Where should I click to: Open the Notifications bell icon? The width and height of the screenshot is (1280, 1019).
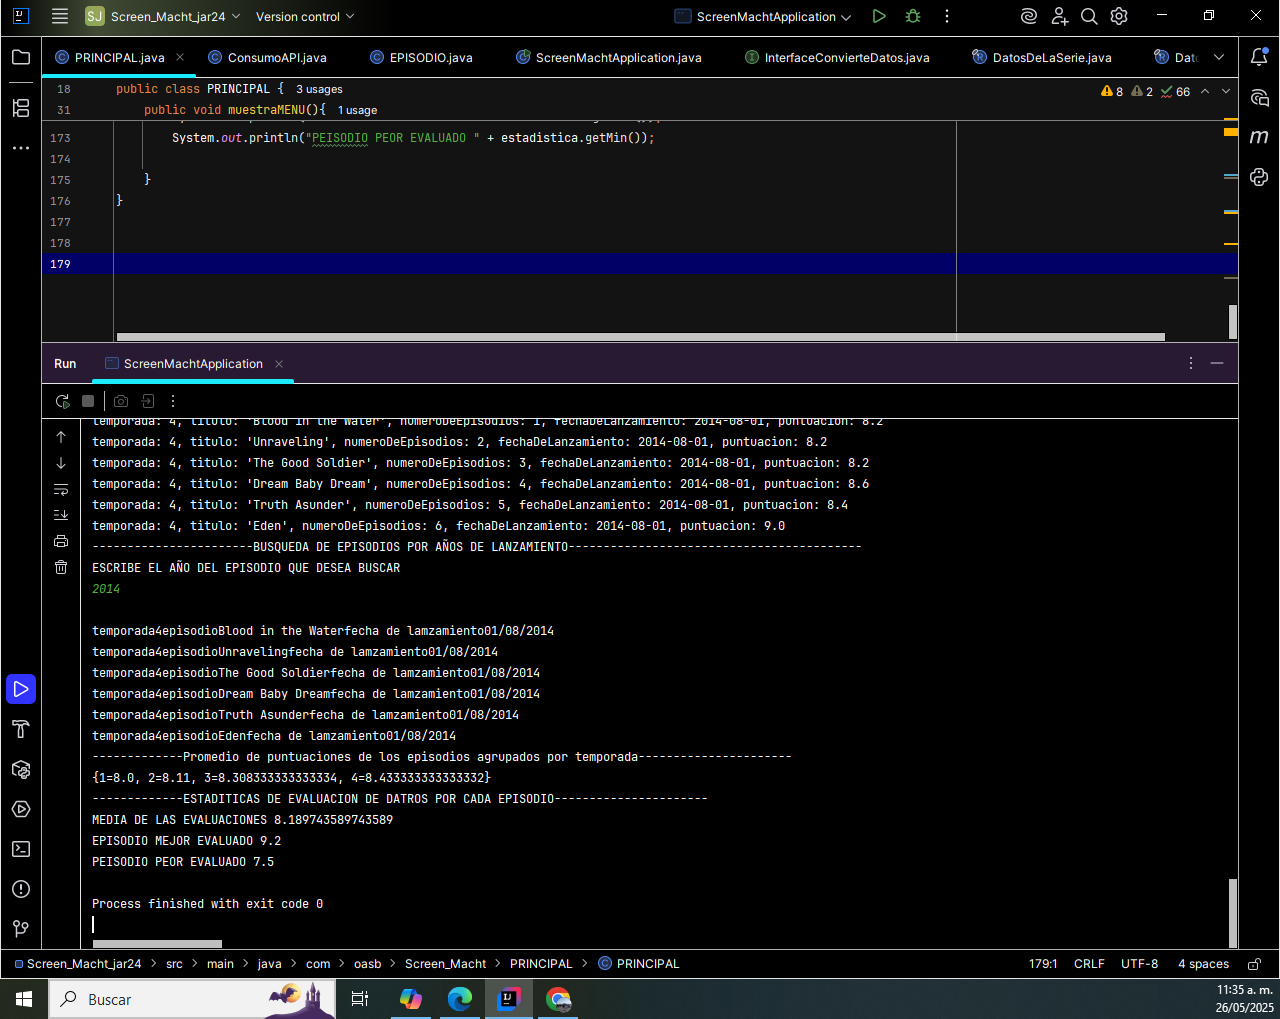pyautogui.click(x=1260, y=57)
